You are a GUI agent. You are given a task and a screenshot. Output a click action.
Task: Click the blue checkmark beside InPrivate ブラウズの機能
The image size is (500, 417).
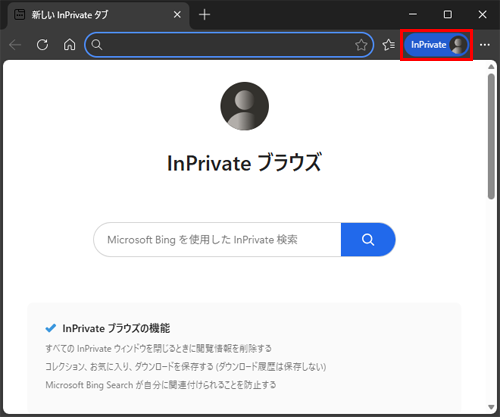point(51,328)
